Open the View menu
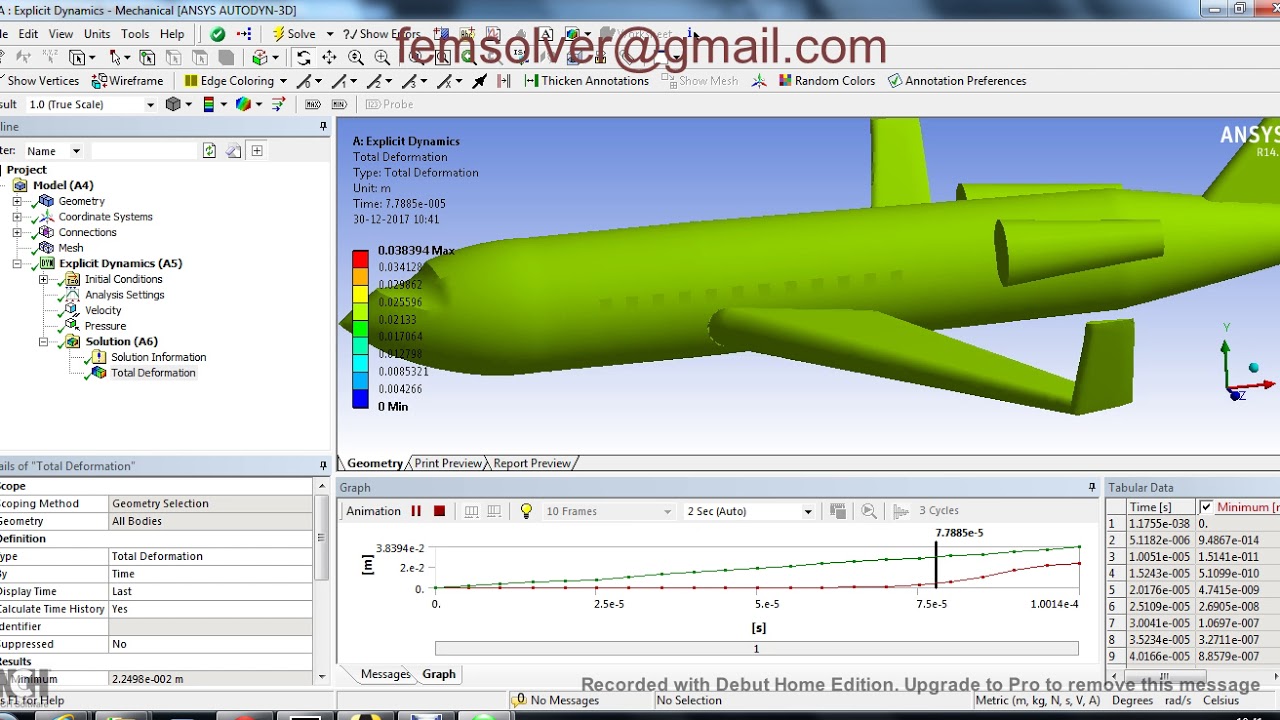The width and height of the screenshot is (1280, 720). tap(61, 34)
